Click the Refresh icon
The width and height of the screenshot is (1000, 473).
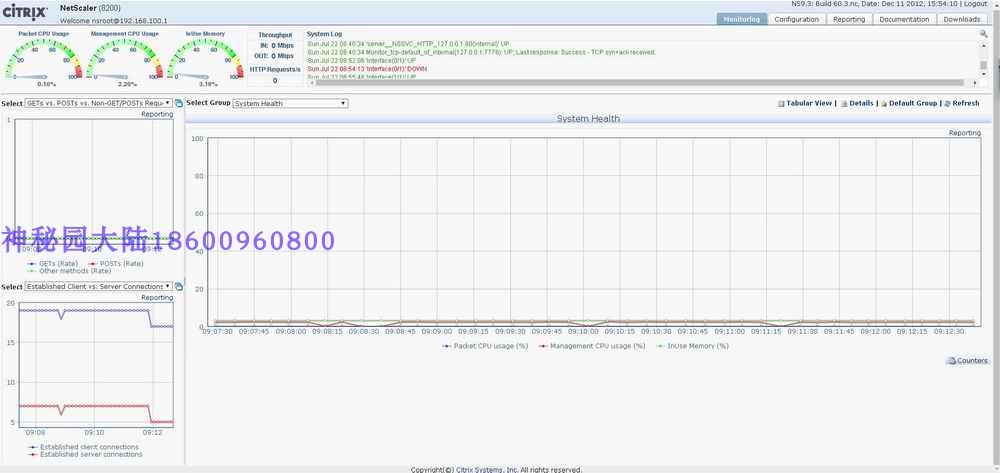947,103
